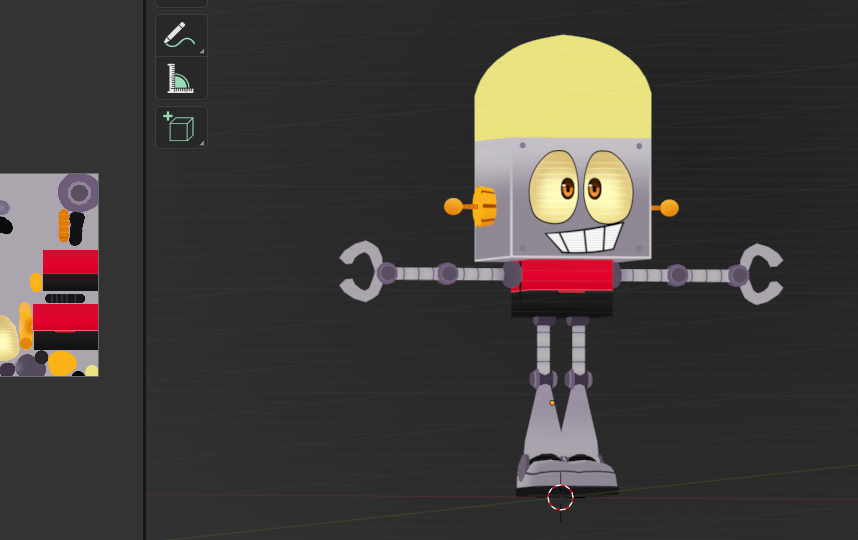This screenshot has width=858, height=540.
Task: Click the orange origin dot on the robot's leg
Action: click(x=552, y=403)
